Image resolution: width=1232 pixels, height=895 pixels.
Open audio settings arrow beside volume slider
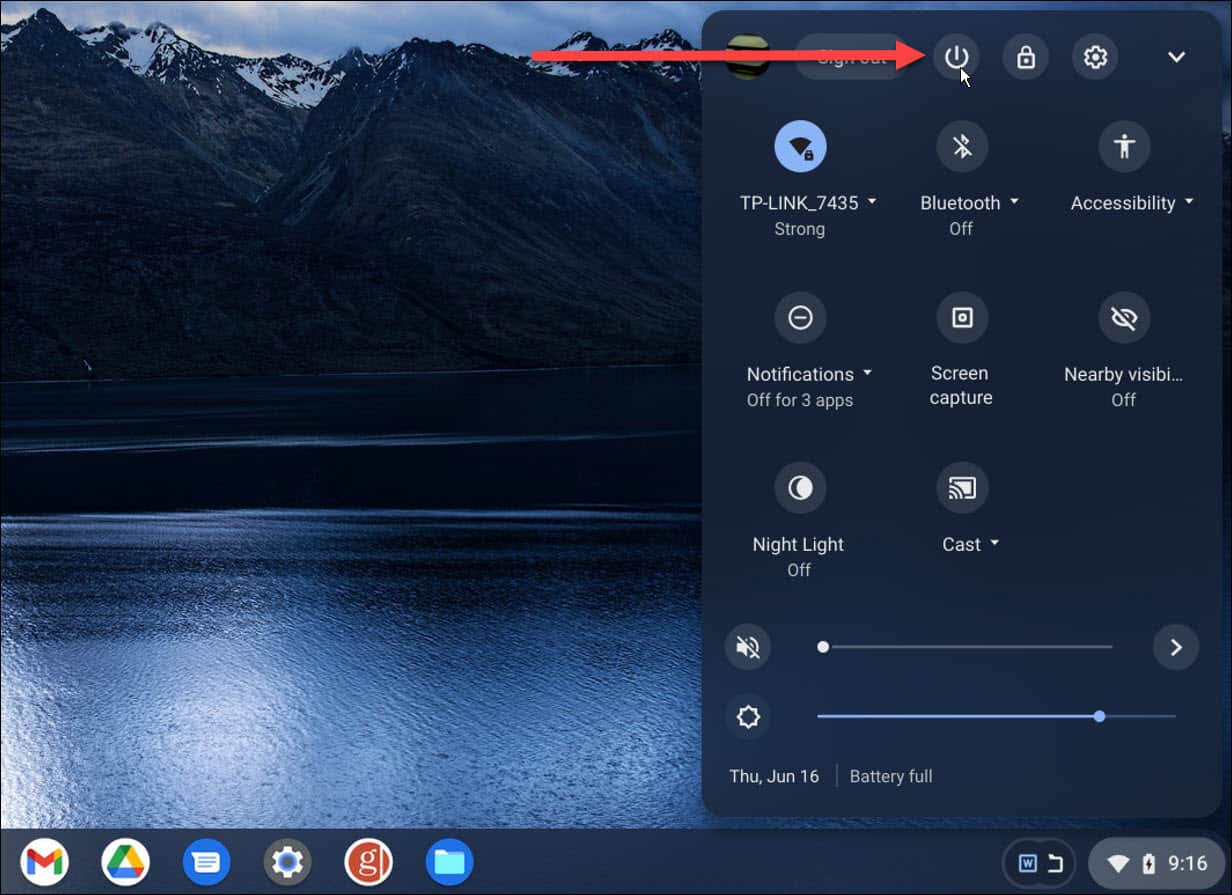(1176, 647)
